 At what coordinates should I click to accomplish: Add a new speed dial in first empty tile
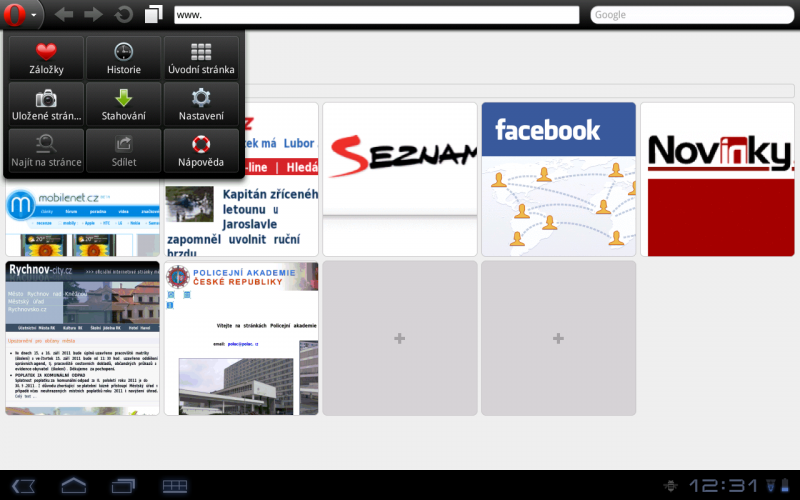coord(399,338)
